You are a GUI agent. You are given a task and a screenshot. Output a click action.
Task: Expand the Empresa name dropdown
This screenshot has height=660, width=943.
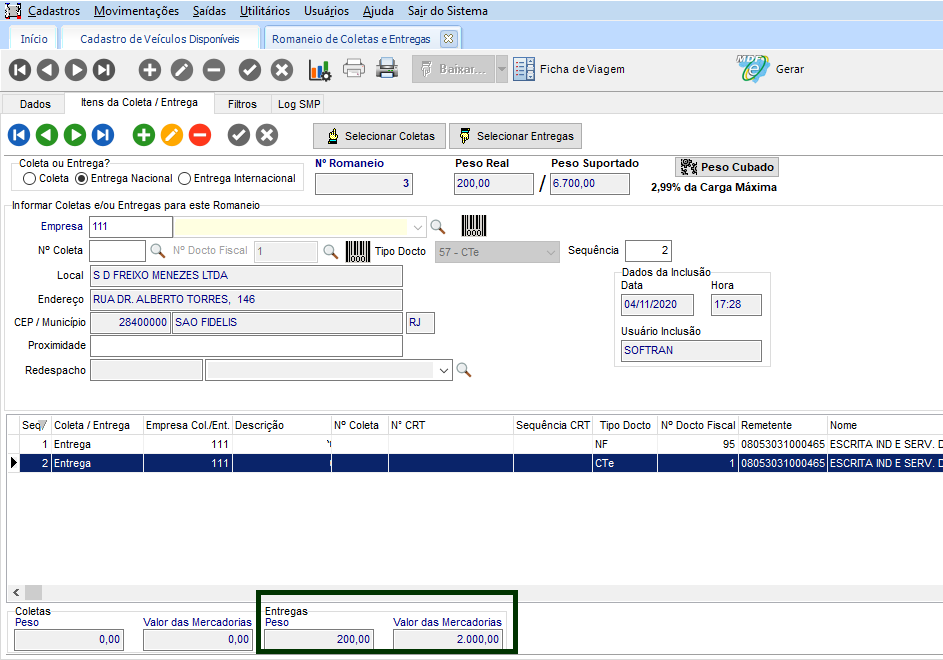point(417,227)
